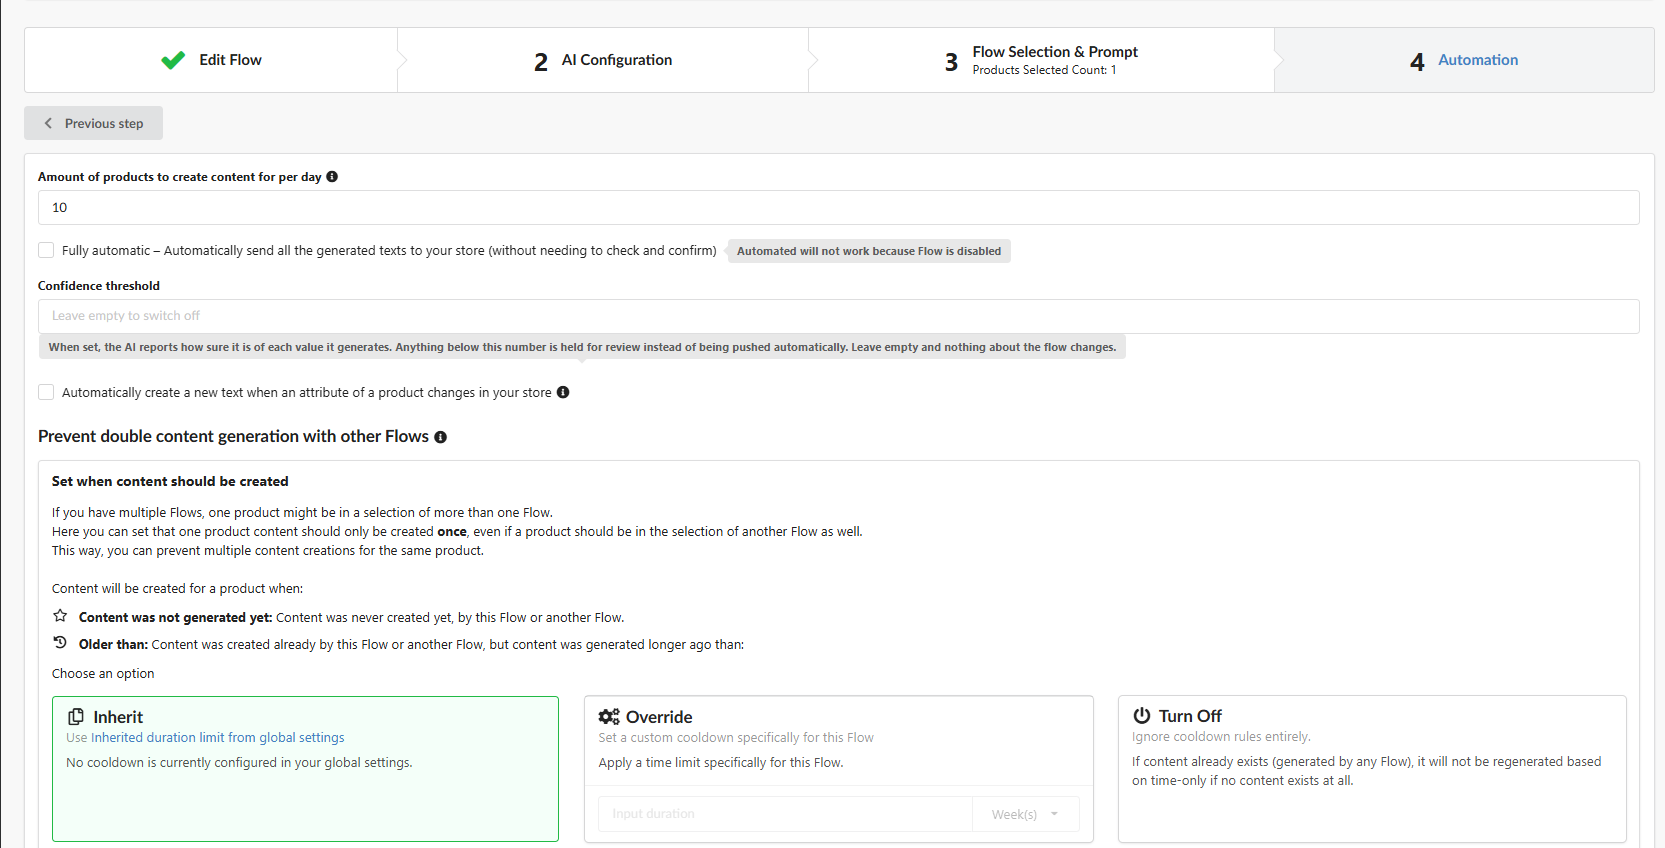
Task: Select the Turn Off cooldown option card
Action: point(1372,769)
